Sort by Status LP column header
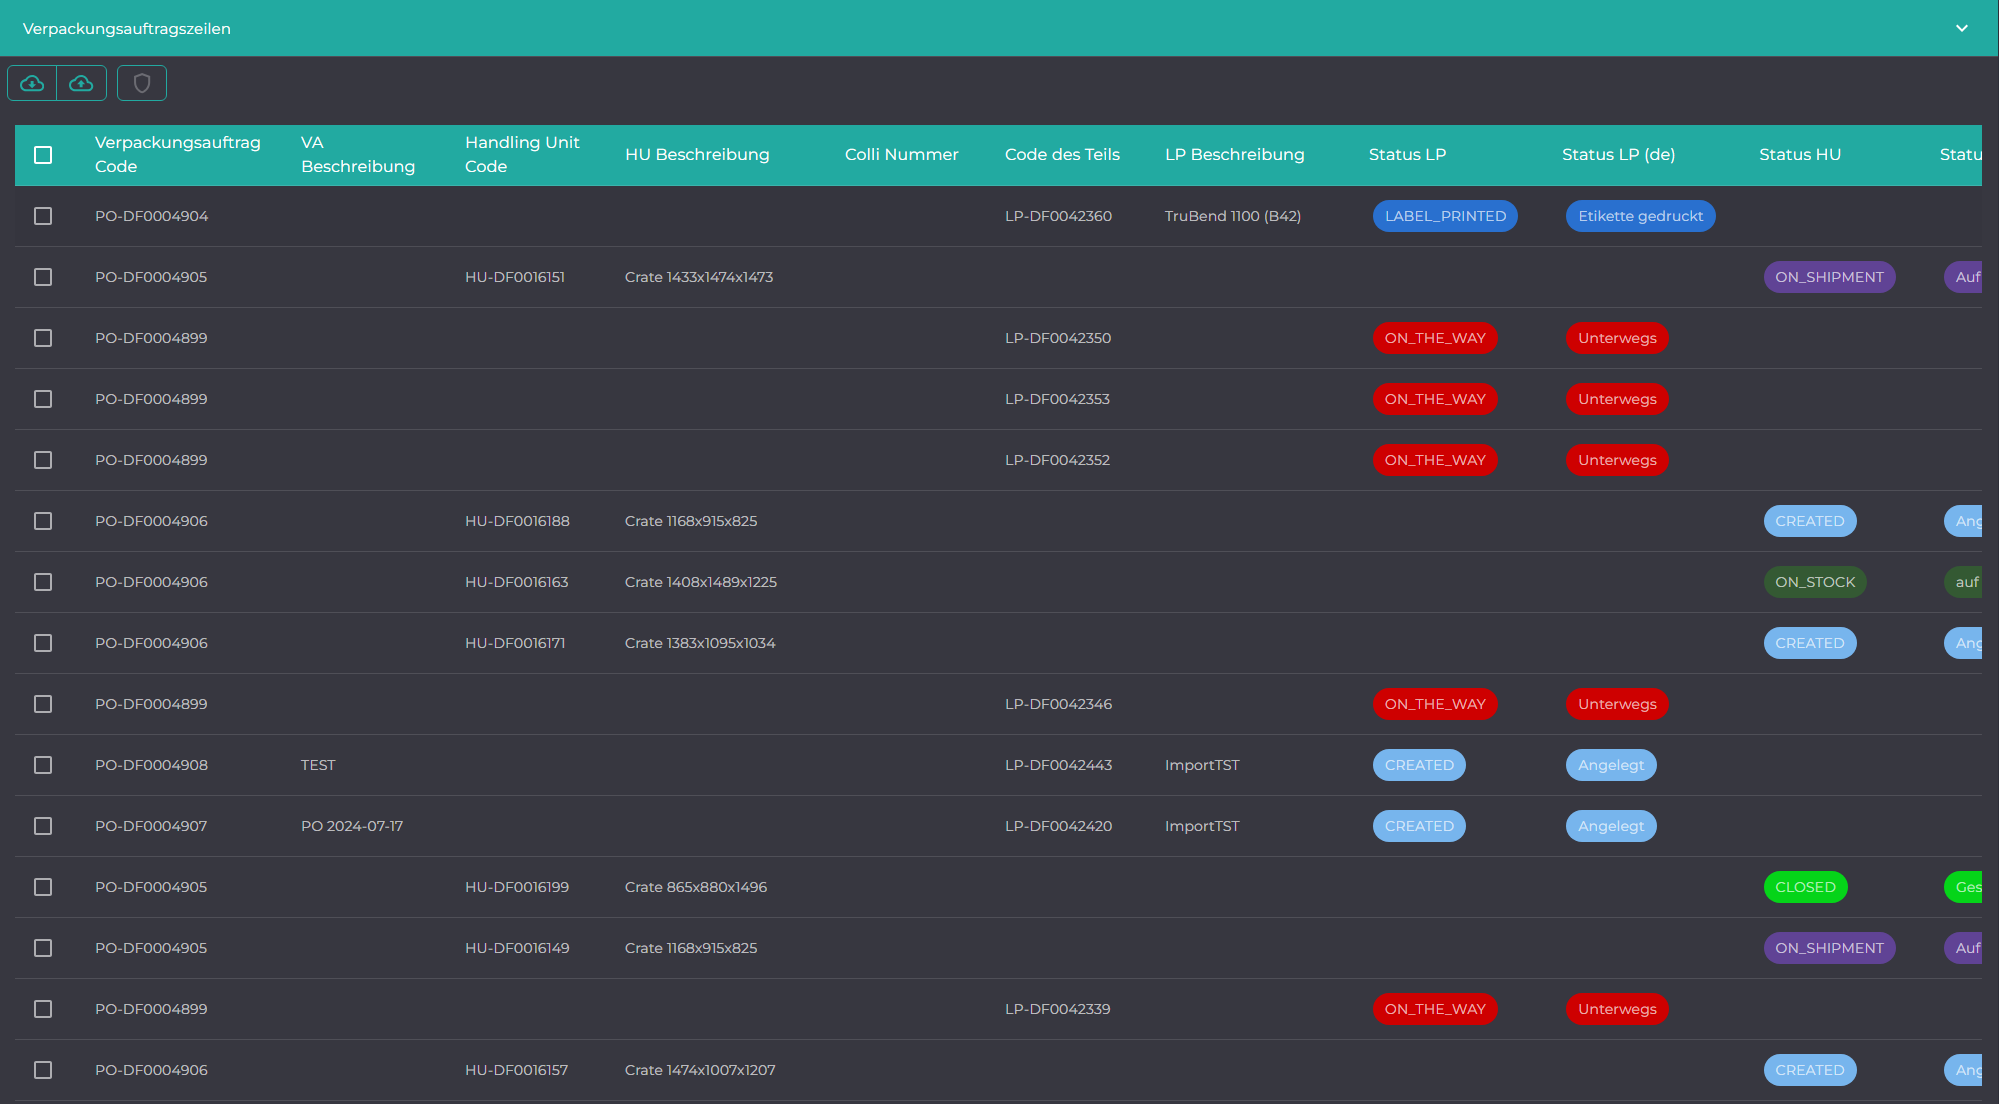1999x1104 pixels. (x=1407, y=155)
